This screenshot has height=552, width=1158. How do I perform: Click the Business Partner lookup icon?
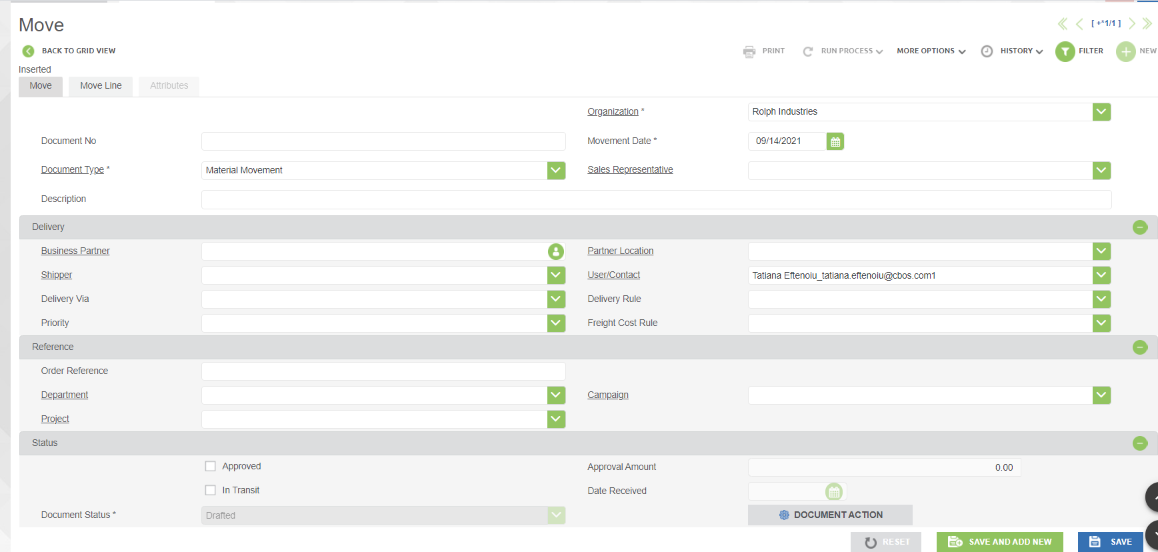tap(556, 252)
